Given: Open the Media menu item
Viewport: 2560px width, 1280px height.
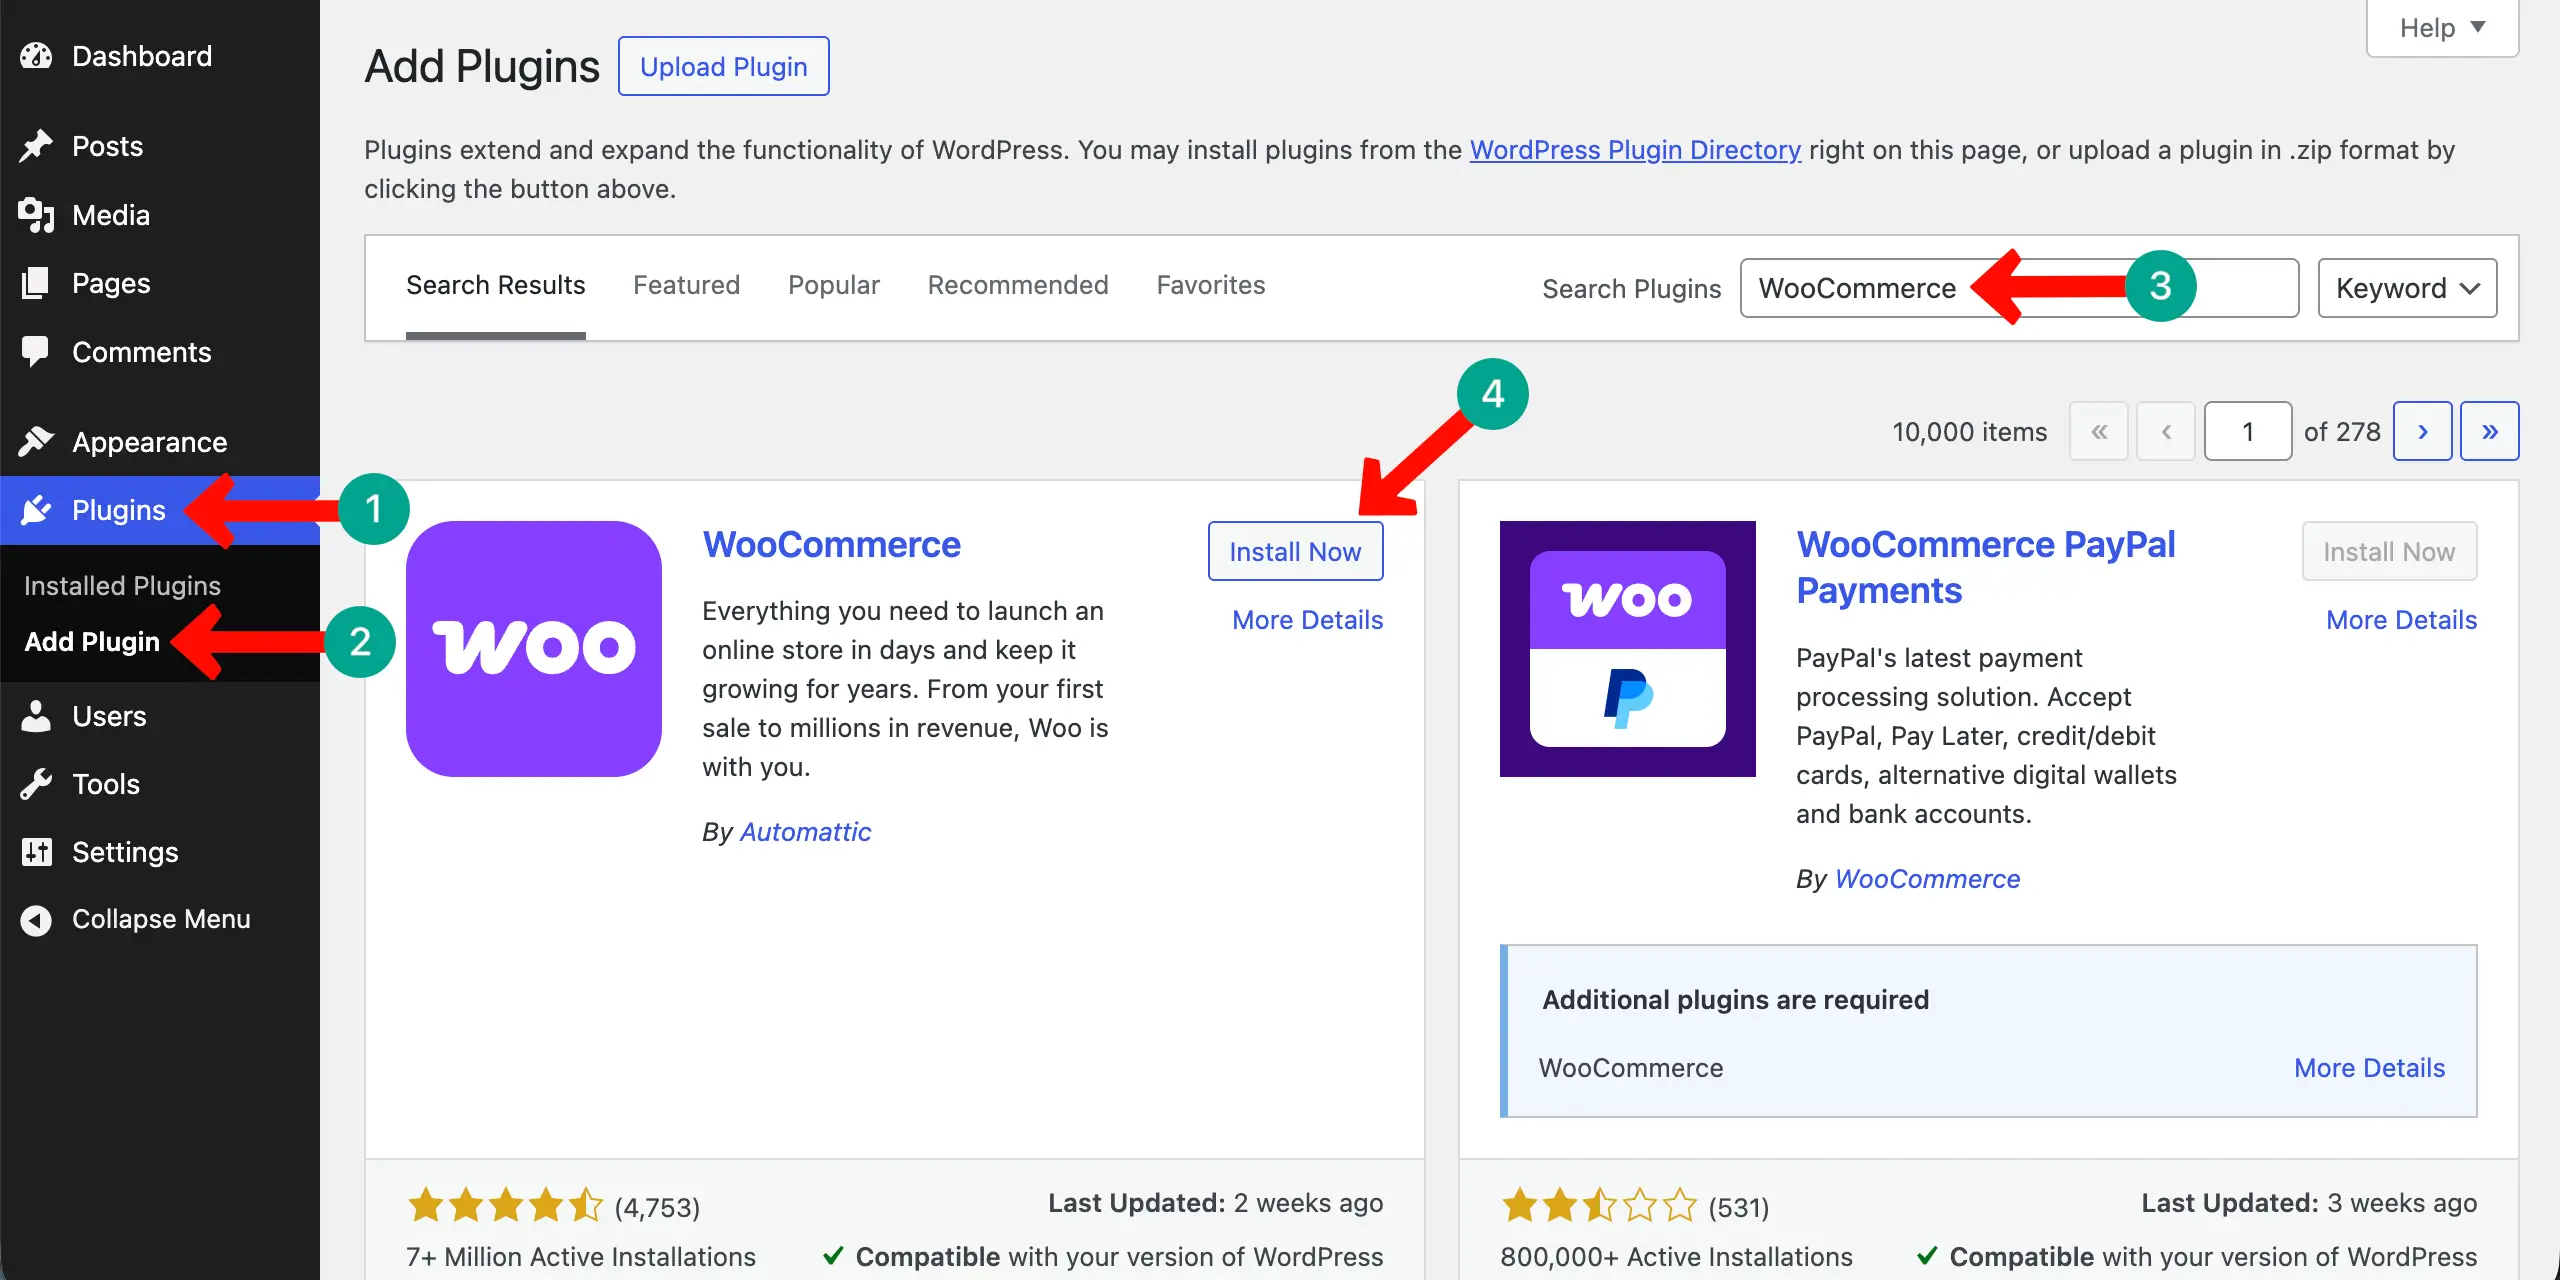Looking at the screenshot, I should tap(160, 215).
